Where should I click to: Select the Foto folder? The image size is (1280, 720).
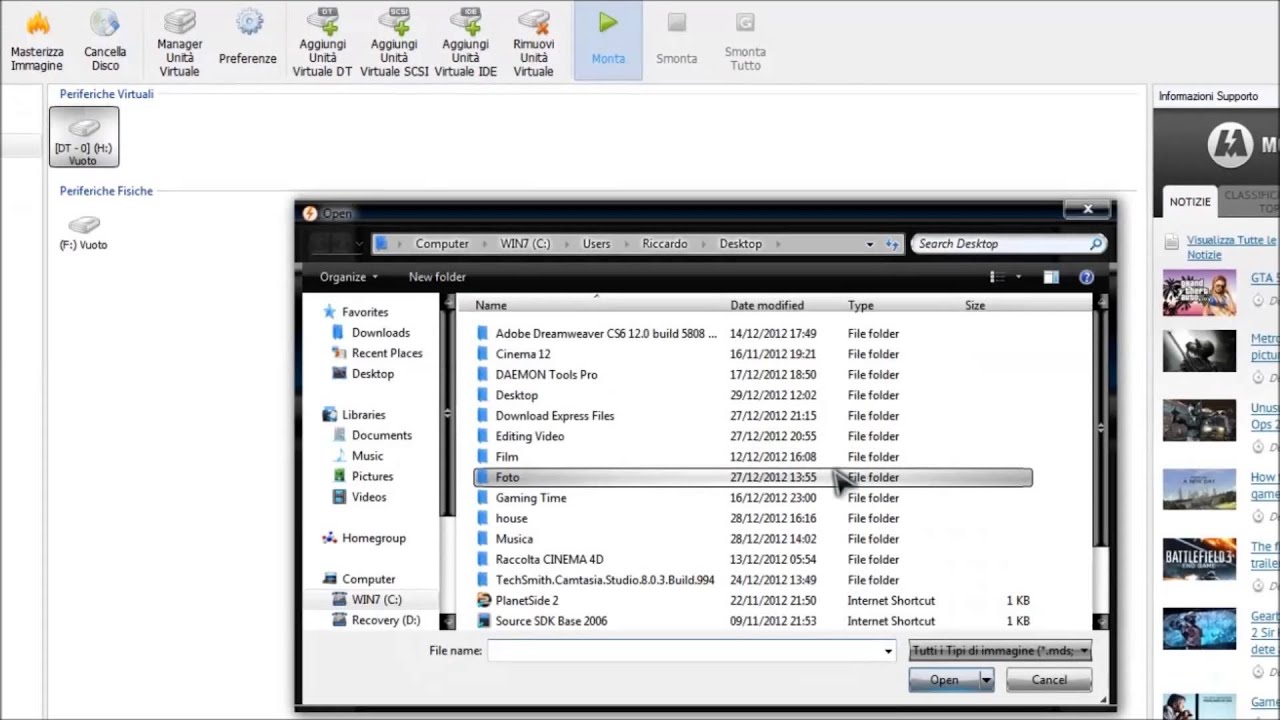click(753, 477)
